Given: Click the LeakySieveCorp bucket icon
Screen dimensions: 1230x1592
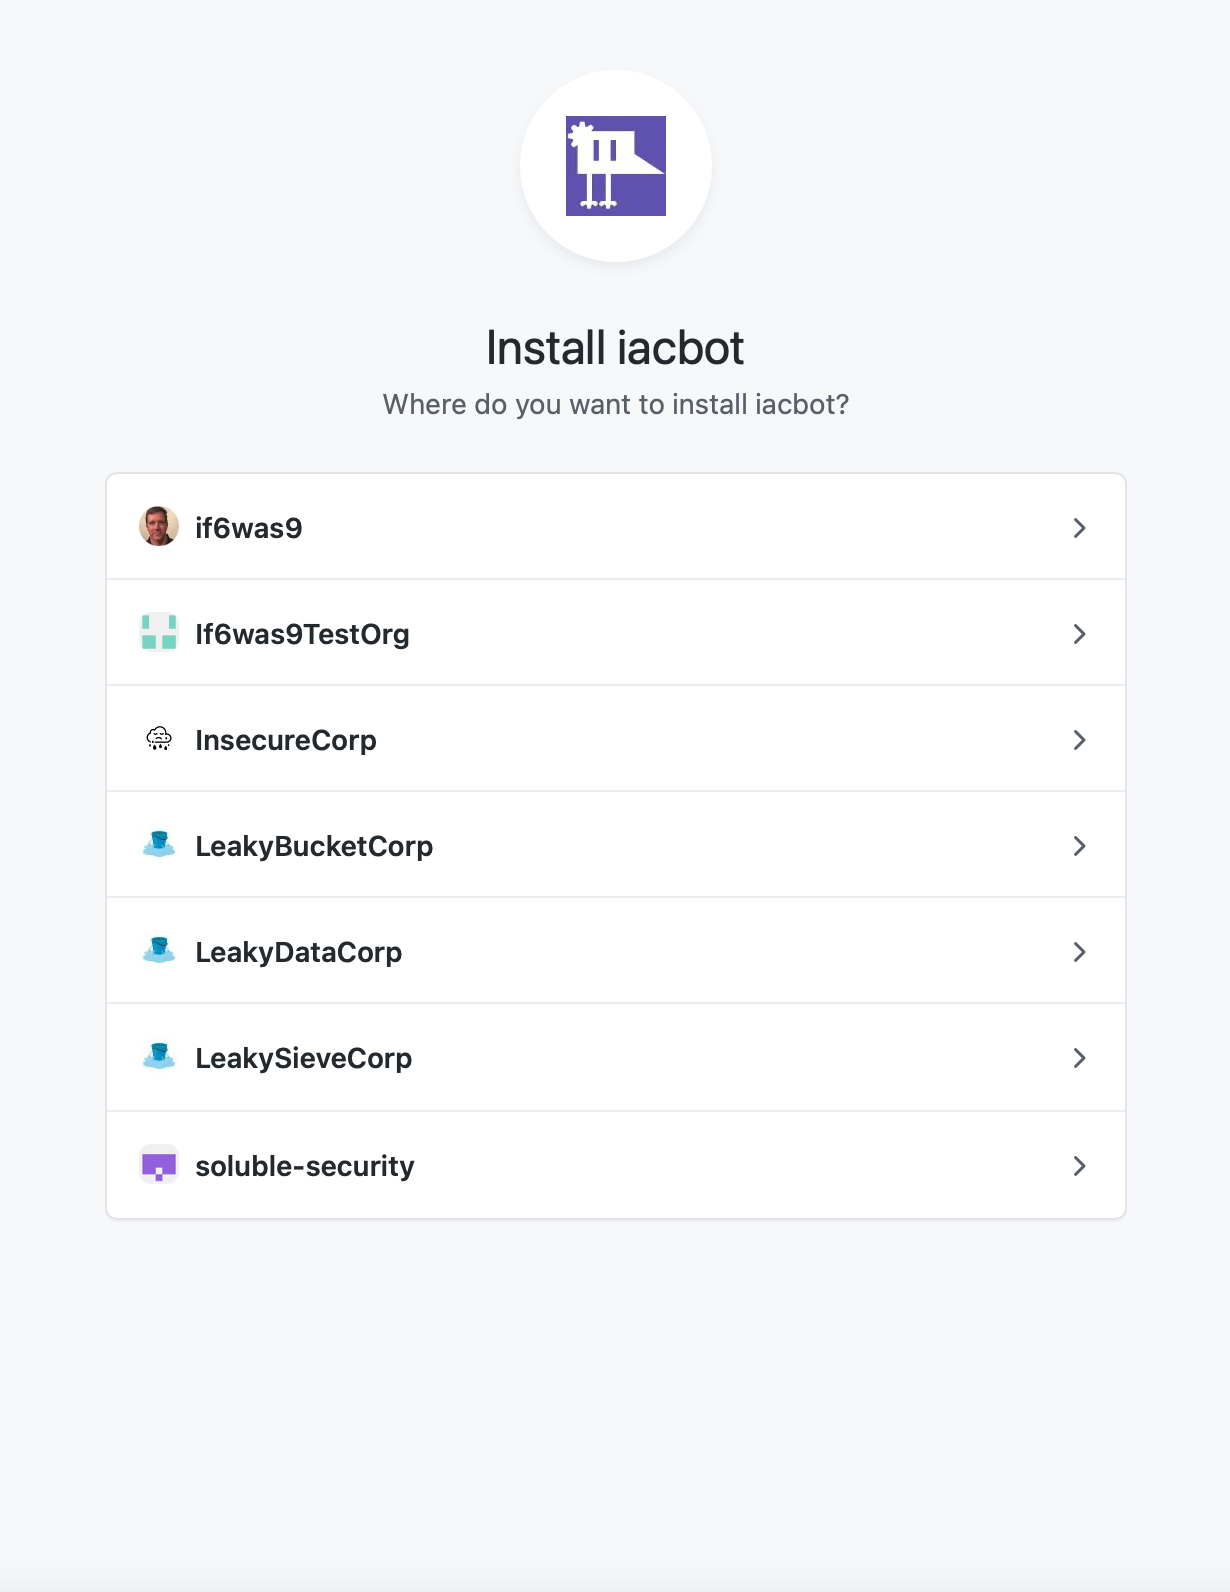Looking at the screenshot, I should (159, 1057).
